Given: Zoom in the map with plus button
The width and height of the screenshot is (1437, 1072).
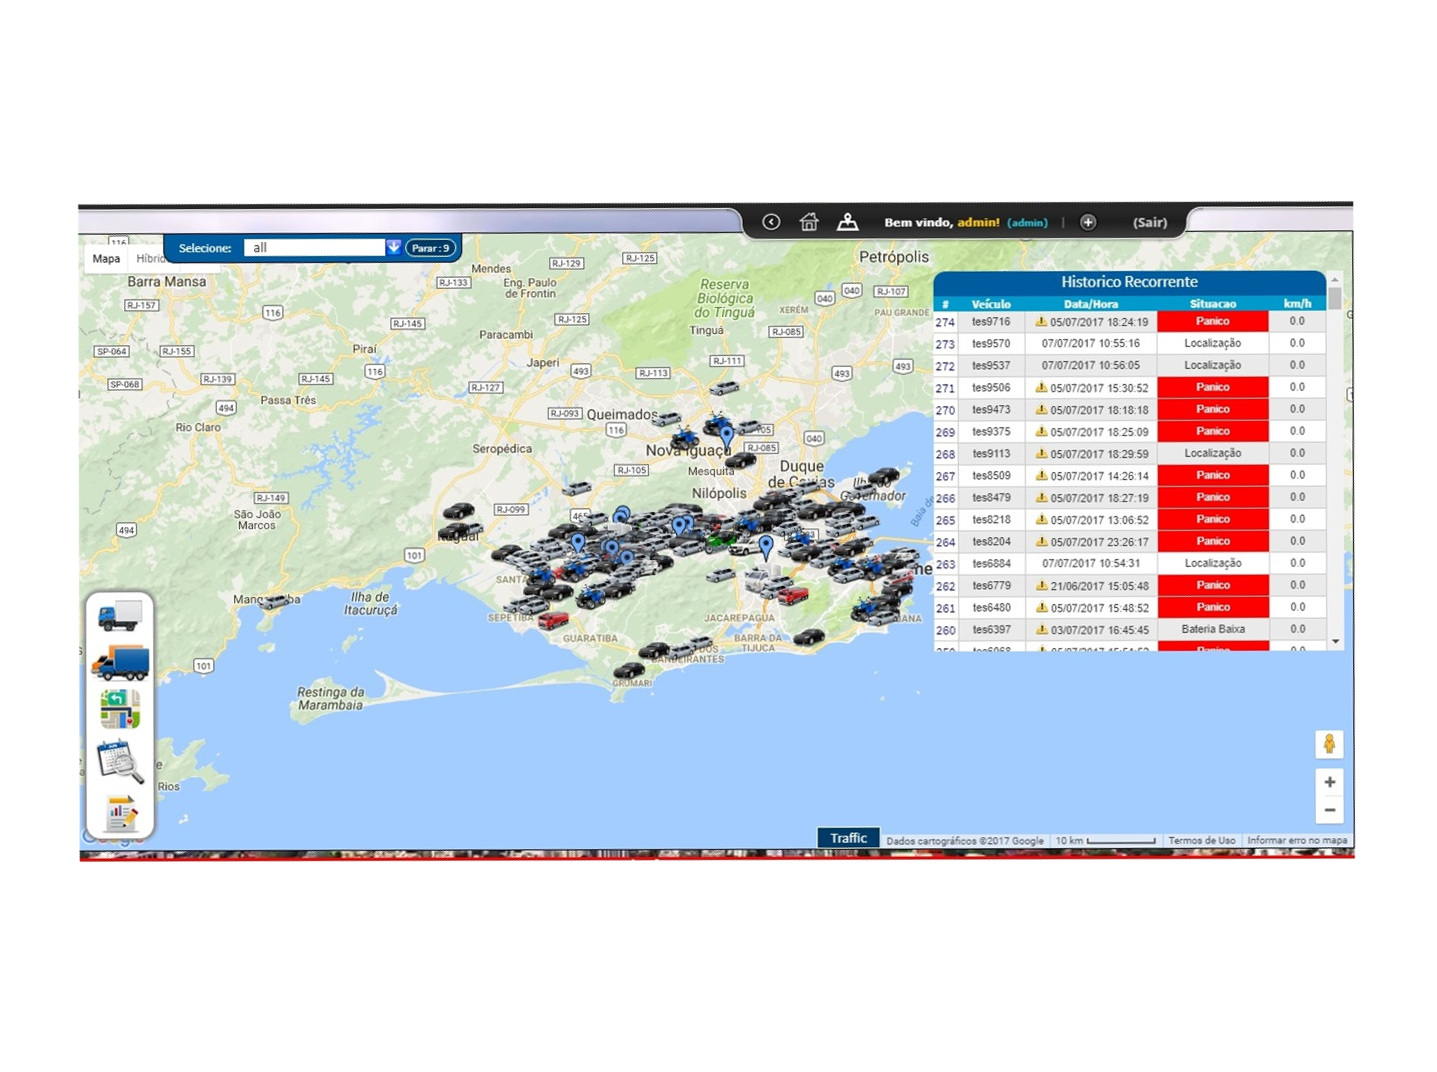Looking at the screenshot, I should (1329, 782).
